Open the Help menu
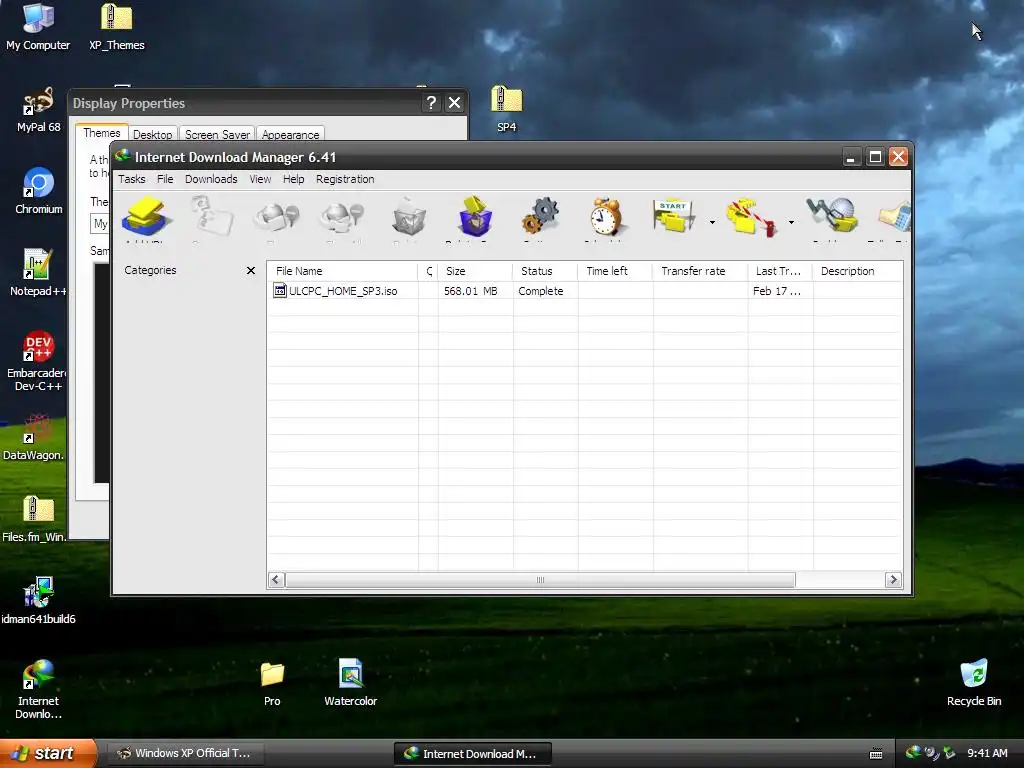Viewport: 1024px width, 768px height. point(293,179)
